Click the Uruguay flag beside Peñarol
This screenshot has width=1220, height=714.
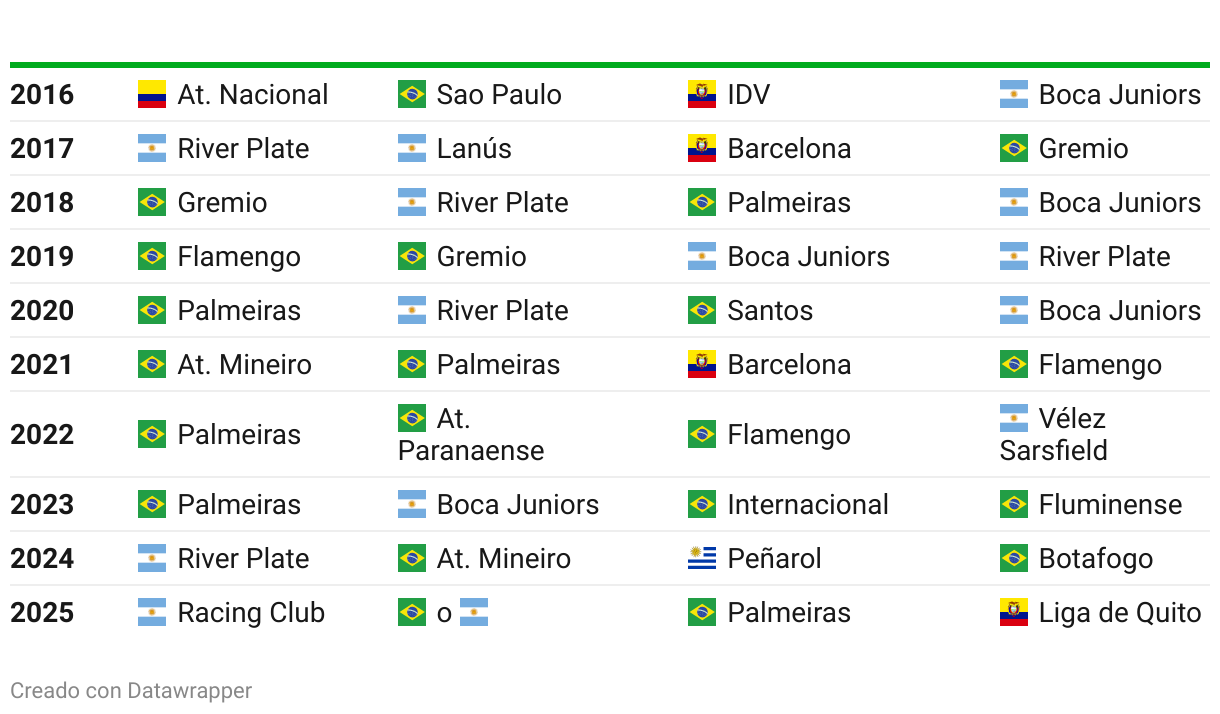(702, 558)
